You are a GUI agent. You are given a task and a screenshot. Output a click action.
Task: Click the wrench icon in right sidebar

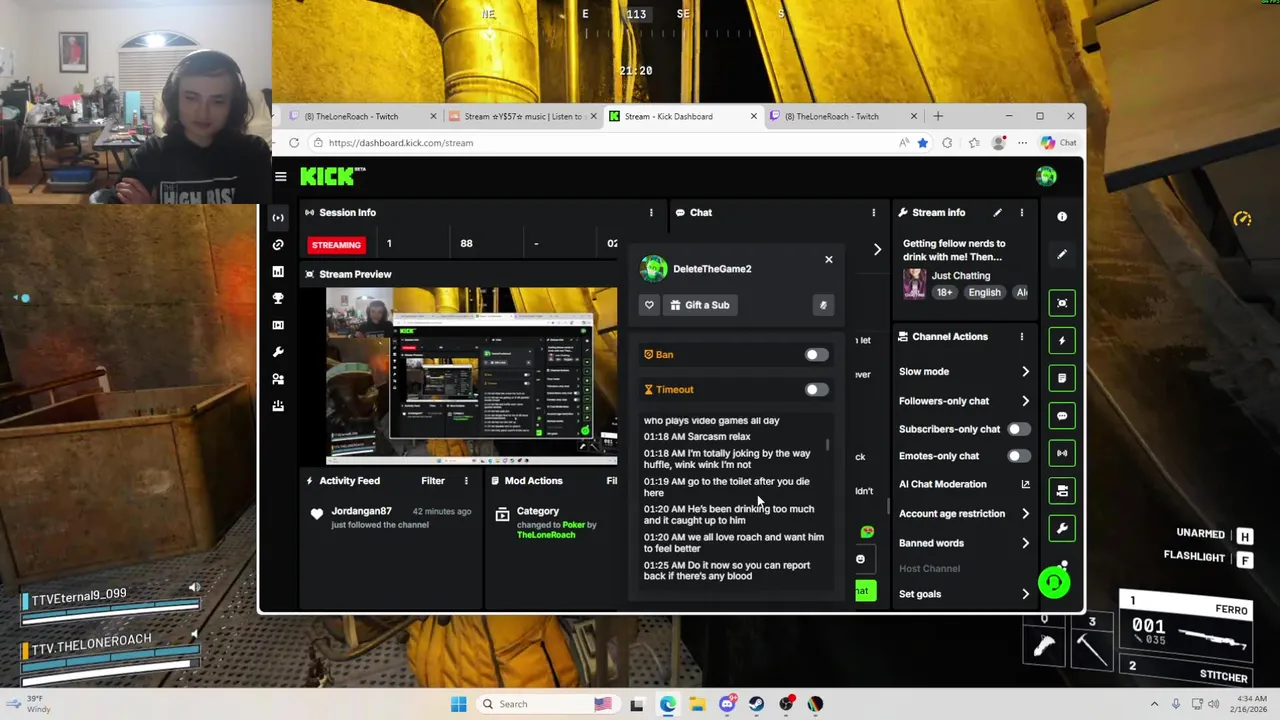pos(1062,528)
